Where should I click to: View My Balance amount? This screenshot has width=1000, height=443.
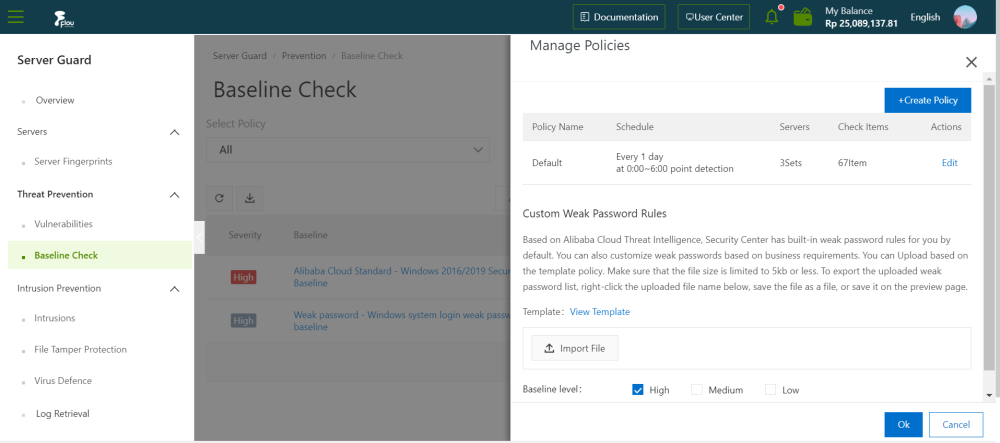[861, 24]
